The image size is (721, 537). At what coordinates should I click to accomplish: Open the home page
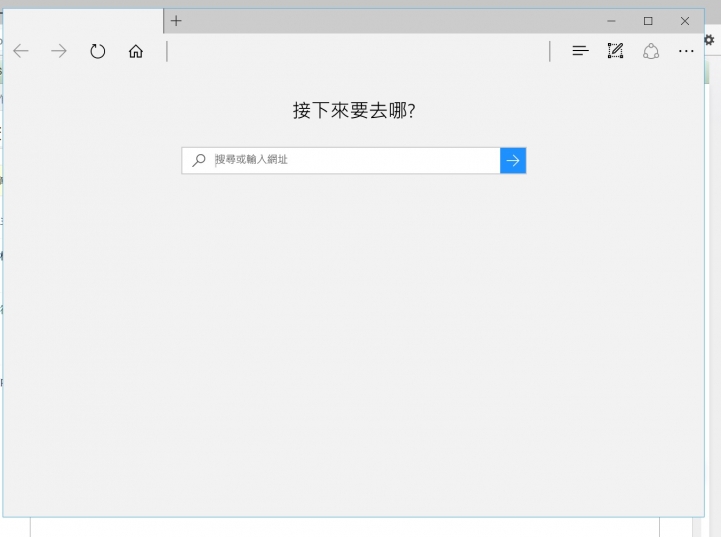[x=136, y=51]
